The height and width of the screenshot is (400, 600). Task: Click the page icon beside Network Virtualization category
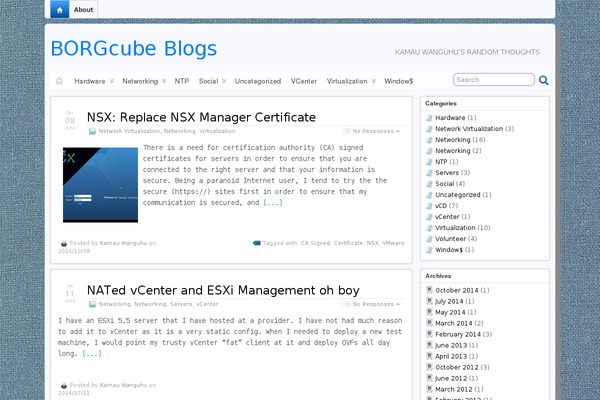coord(429,129)
